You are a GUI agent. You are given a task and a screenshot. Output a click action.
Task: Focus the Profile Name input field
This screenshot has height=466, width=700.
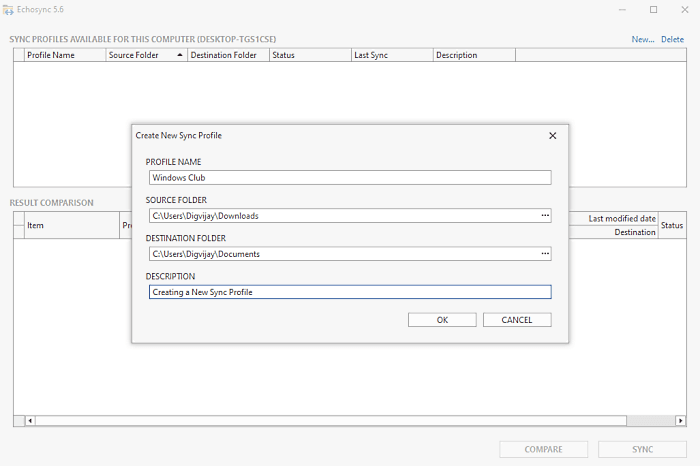pyautogui.click(x=350, y=178)
